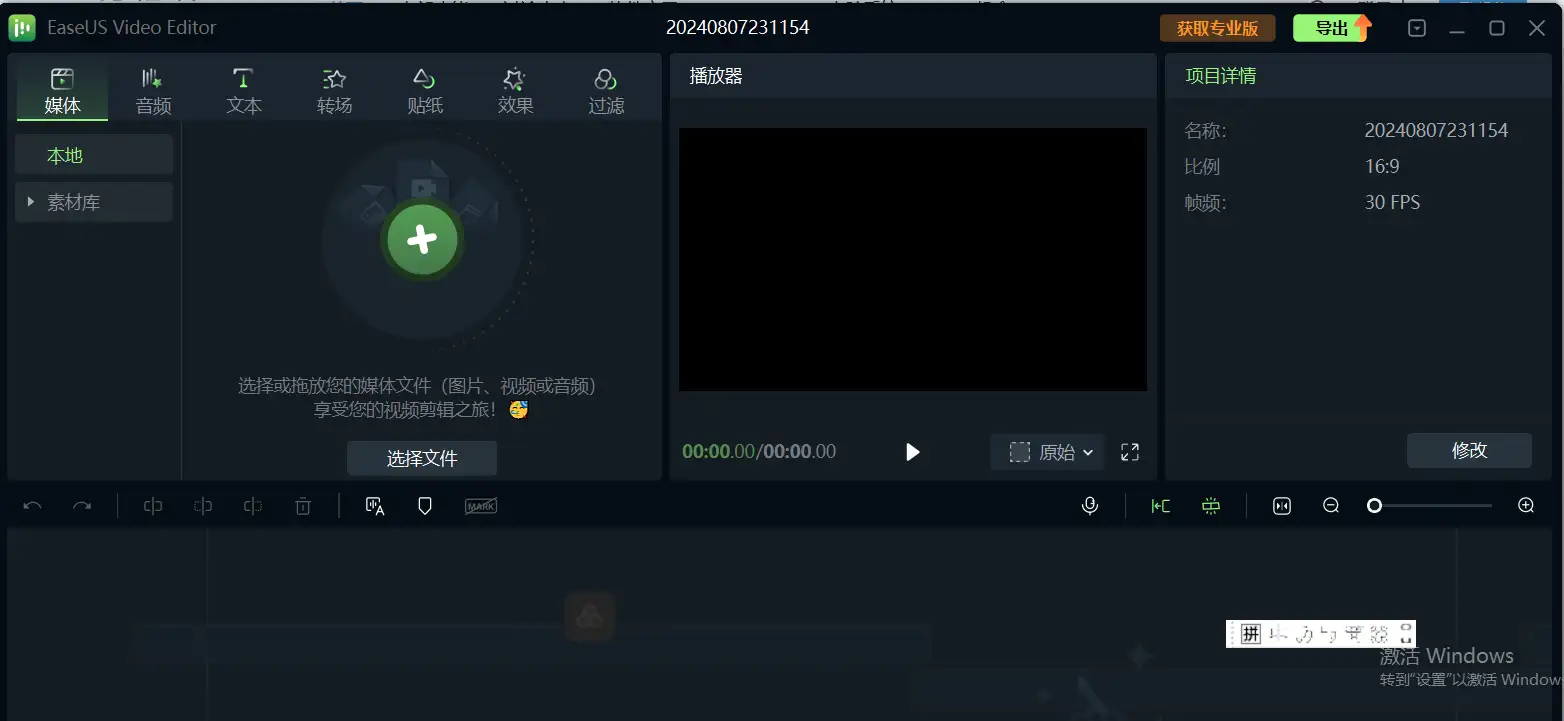1564x721 pixels.
Task: Click the crossed-out MARK watermark icon
Action: pyautogui.click(x=481, y=506)
